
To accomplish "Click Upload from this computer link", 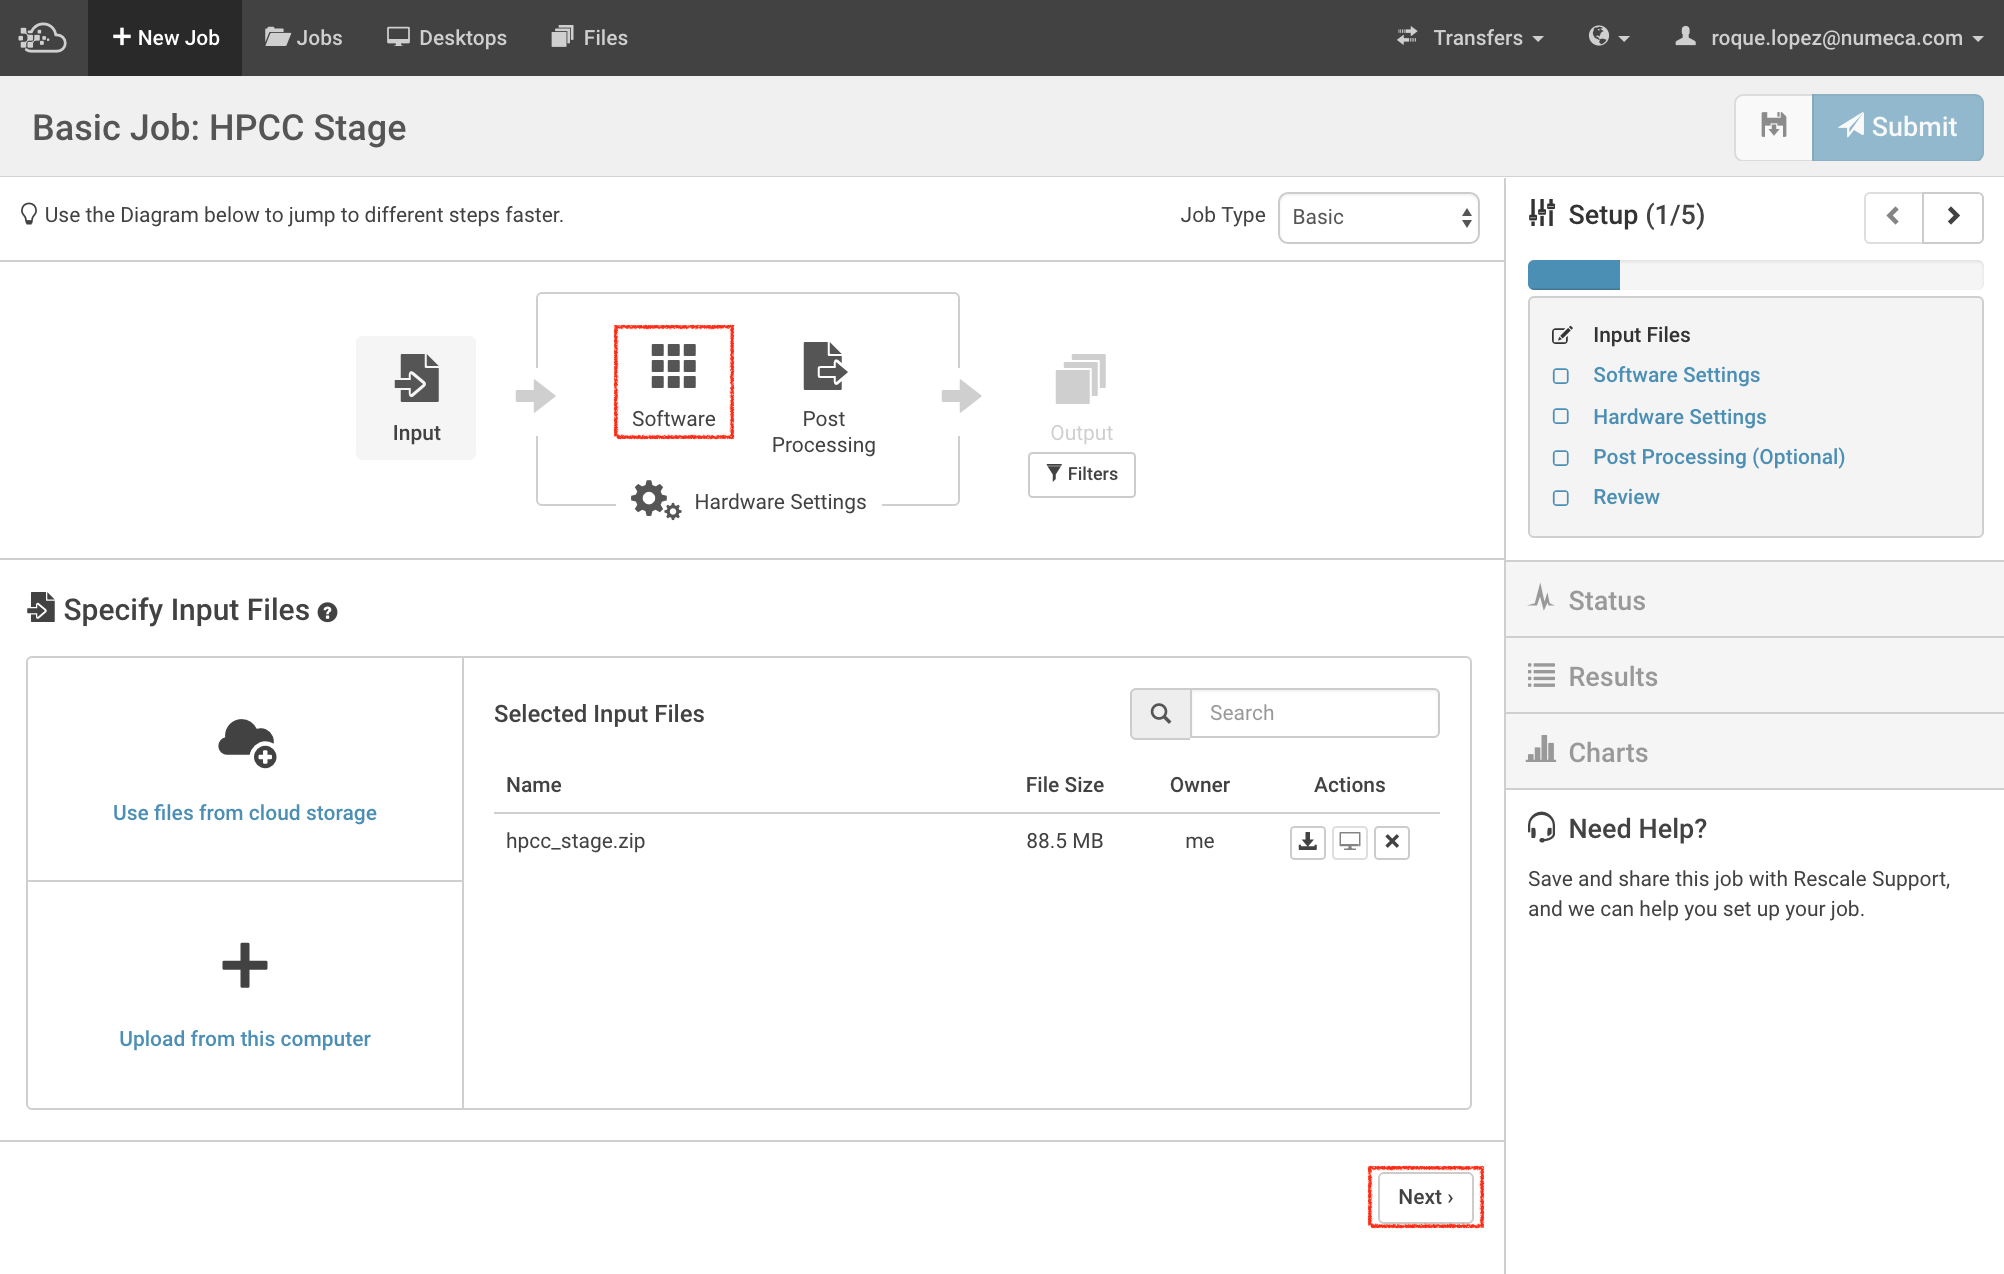I will coord(245,1038).
